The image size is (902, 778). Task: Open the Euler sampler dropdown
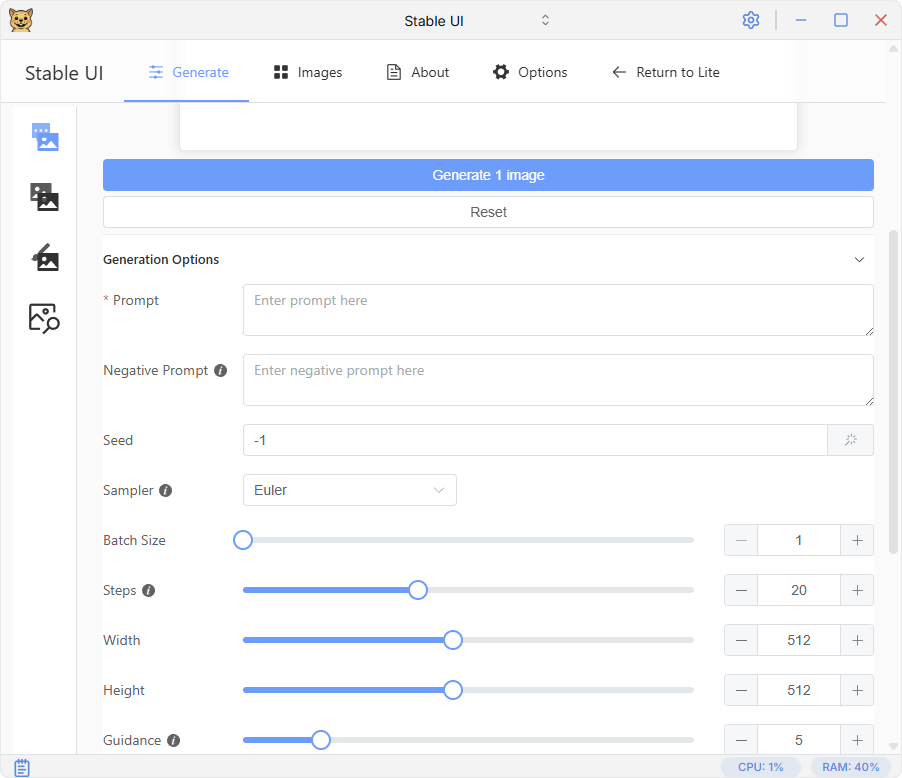pos(349,490)
